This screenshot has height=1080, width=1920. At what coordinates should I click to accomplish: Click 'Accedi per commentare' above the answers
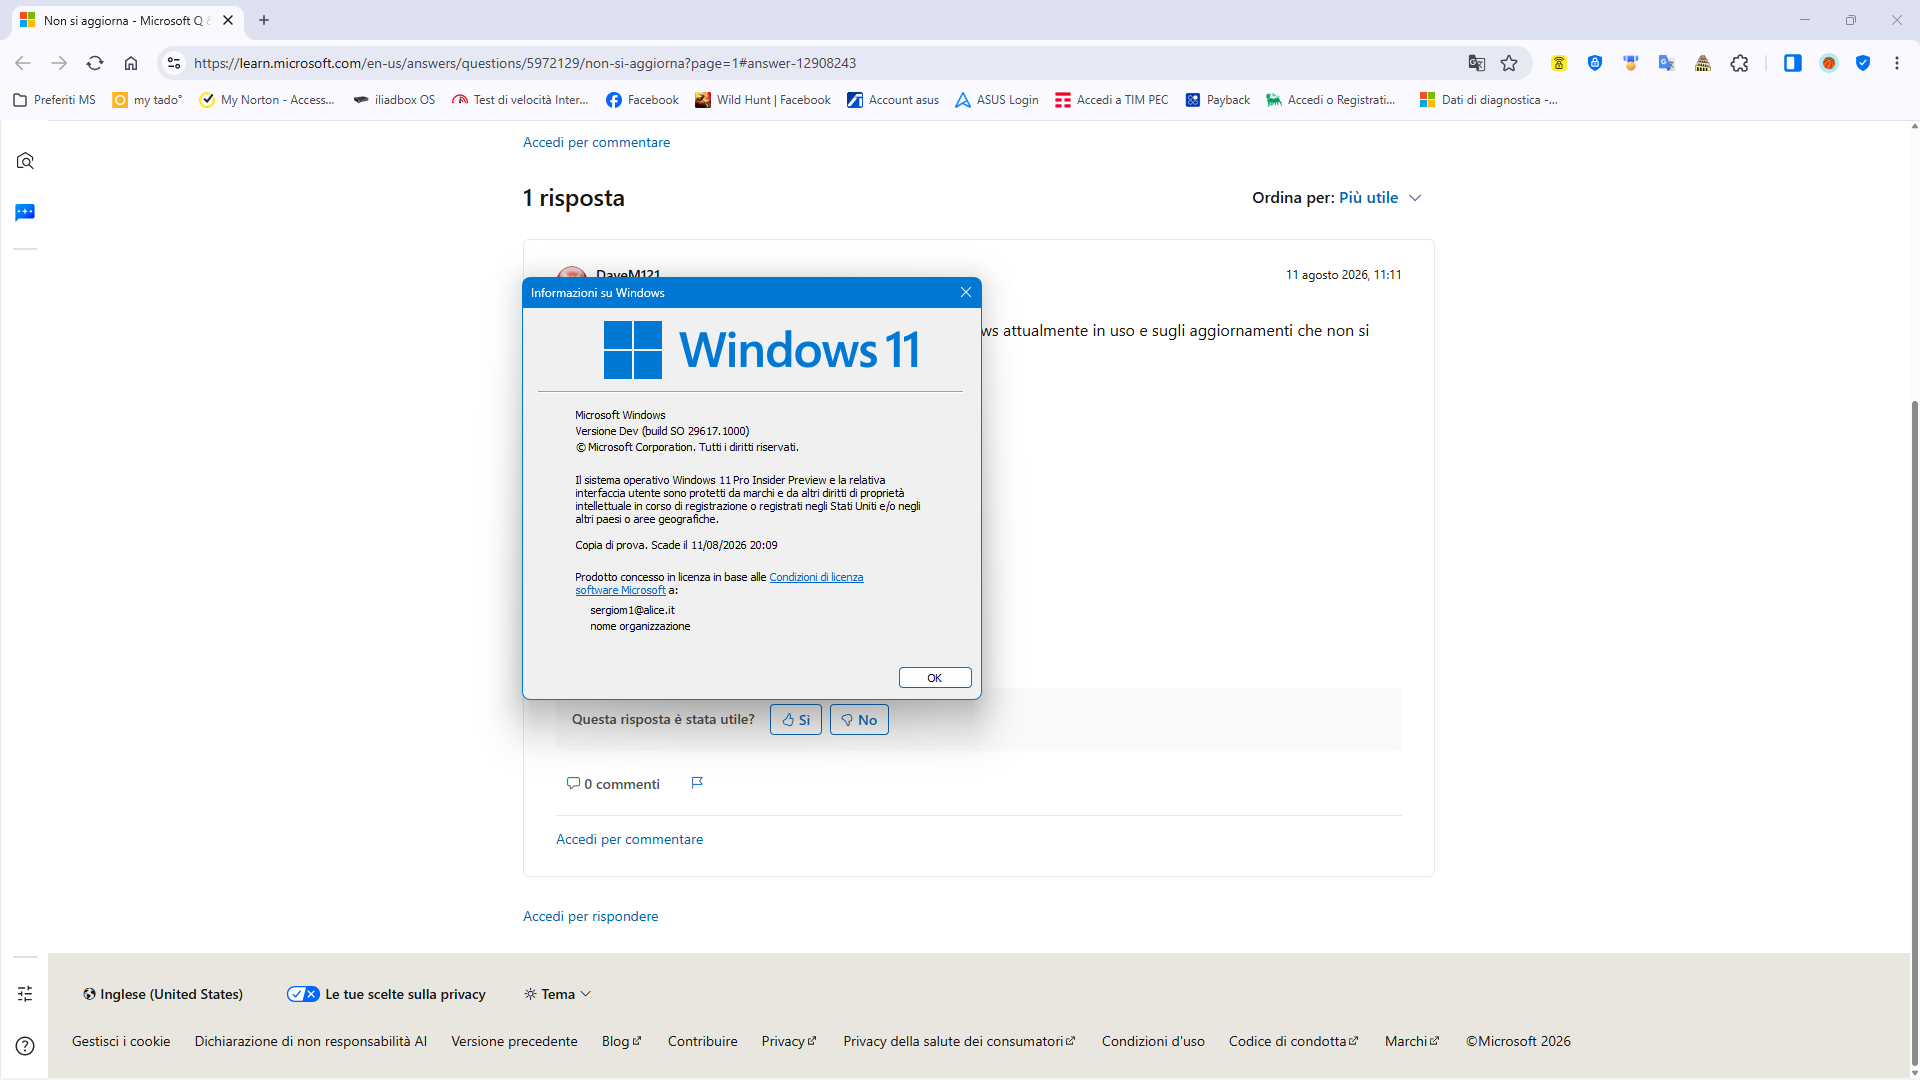[596, 142]
